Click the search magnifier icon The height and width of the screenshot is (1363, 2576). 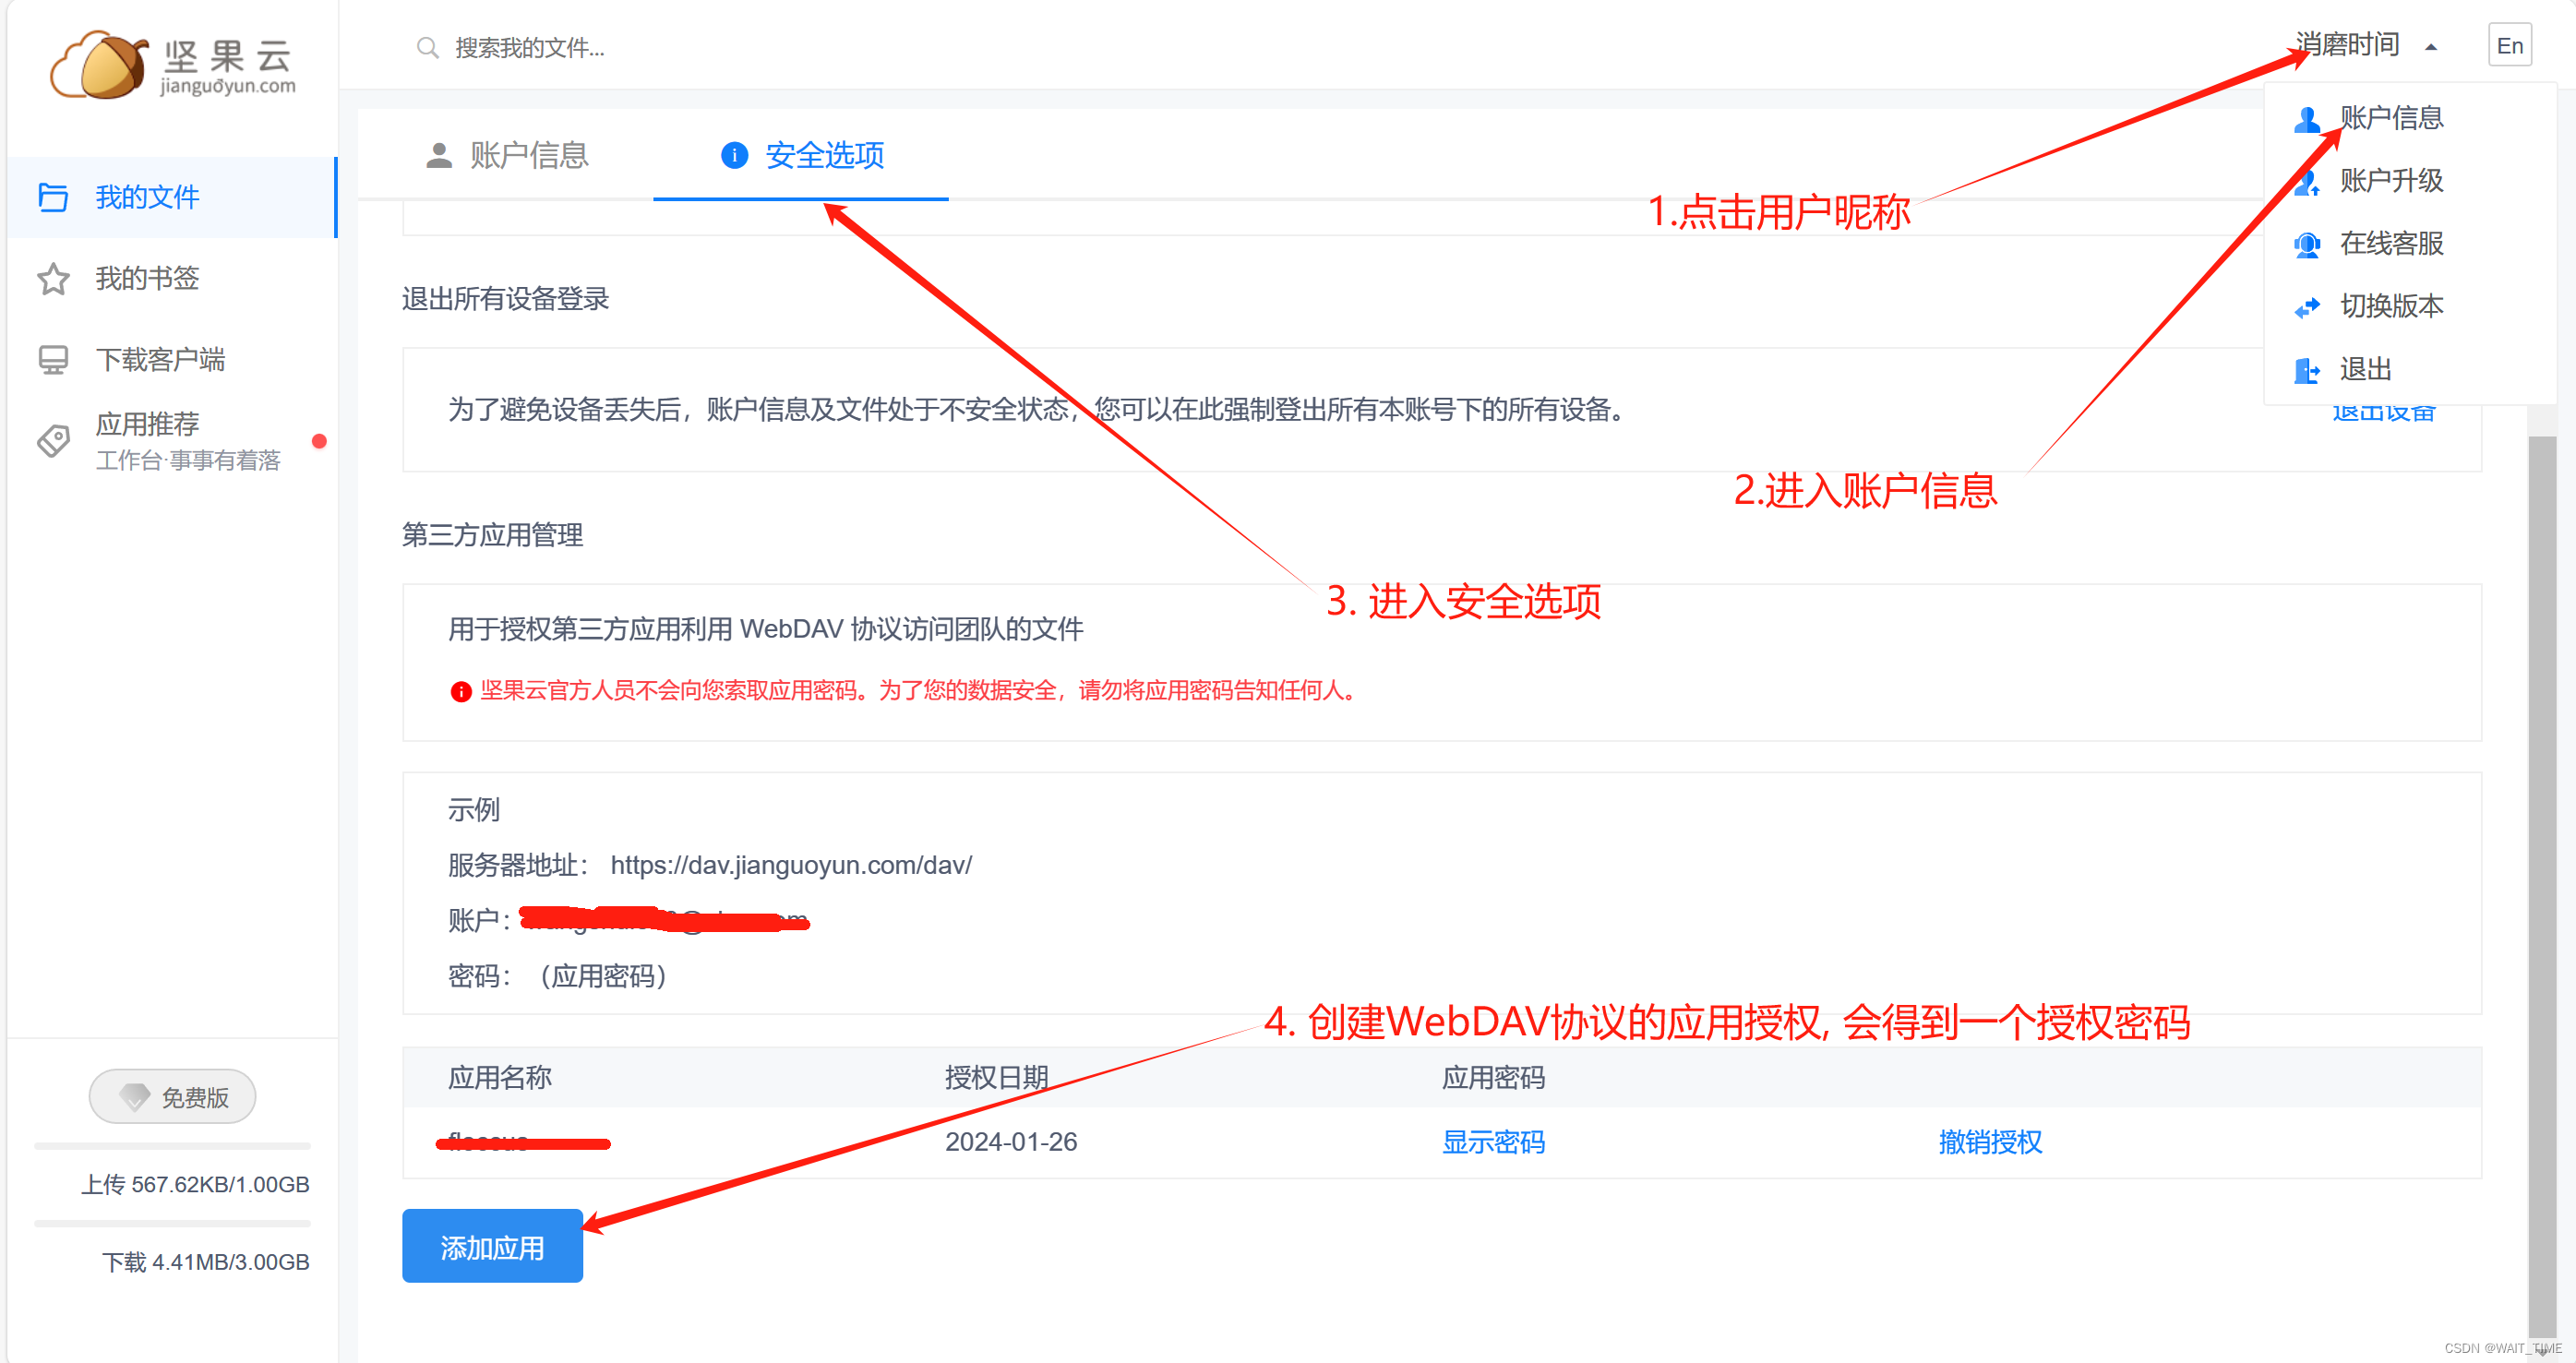(x=427, y=48)
